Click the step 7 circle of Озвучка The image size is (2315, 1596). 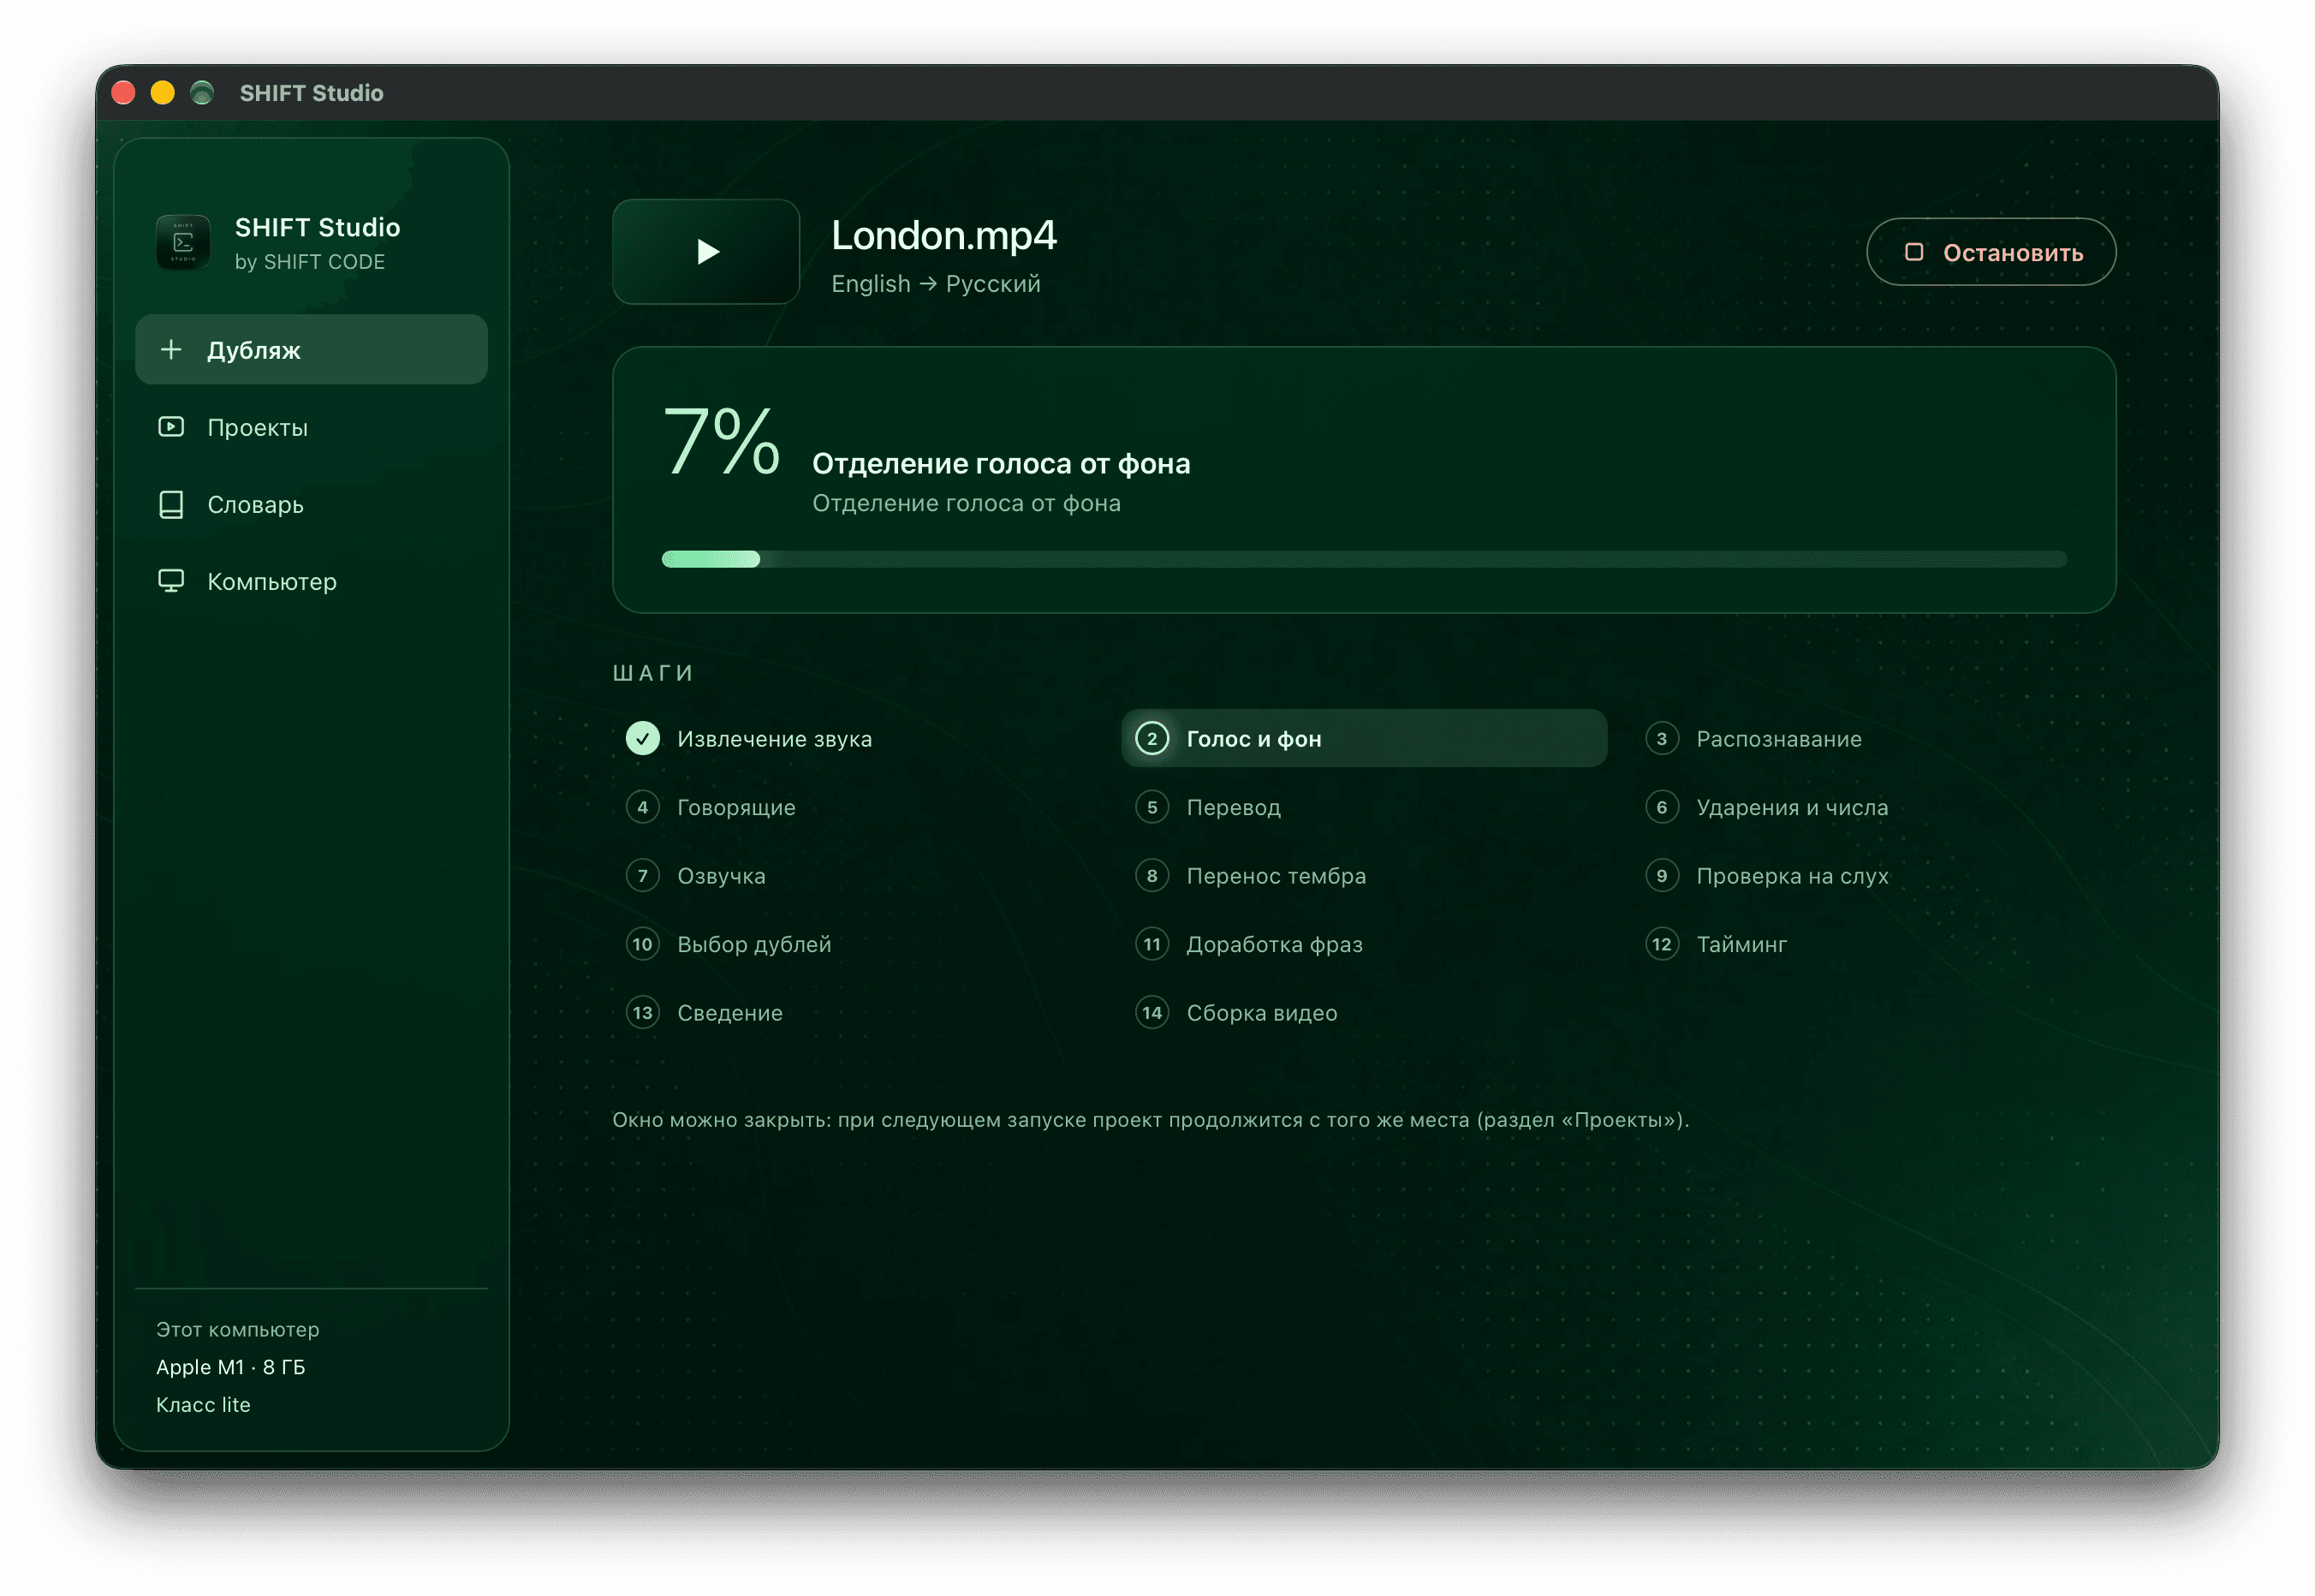(x=642, y=875)
